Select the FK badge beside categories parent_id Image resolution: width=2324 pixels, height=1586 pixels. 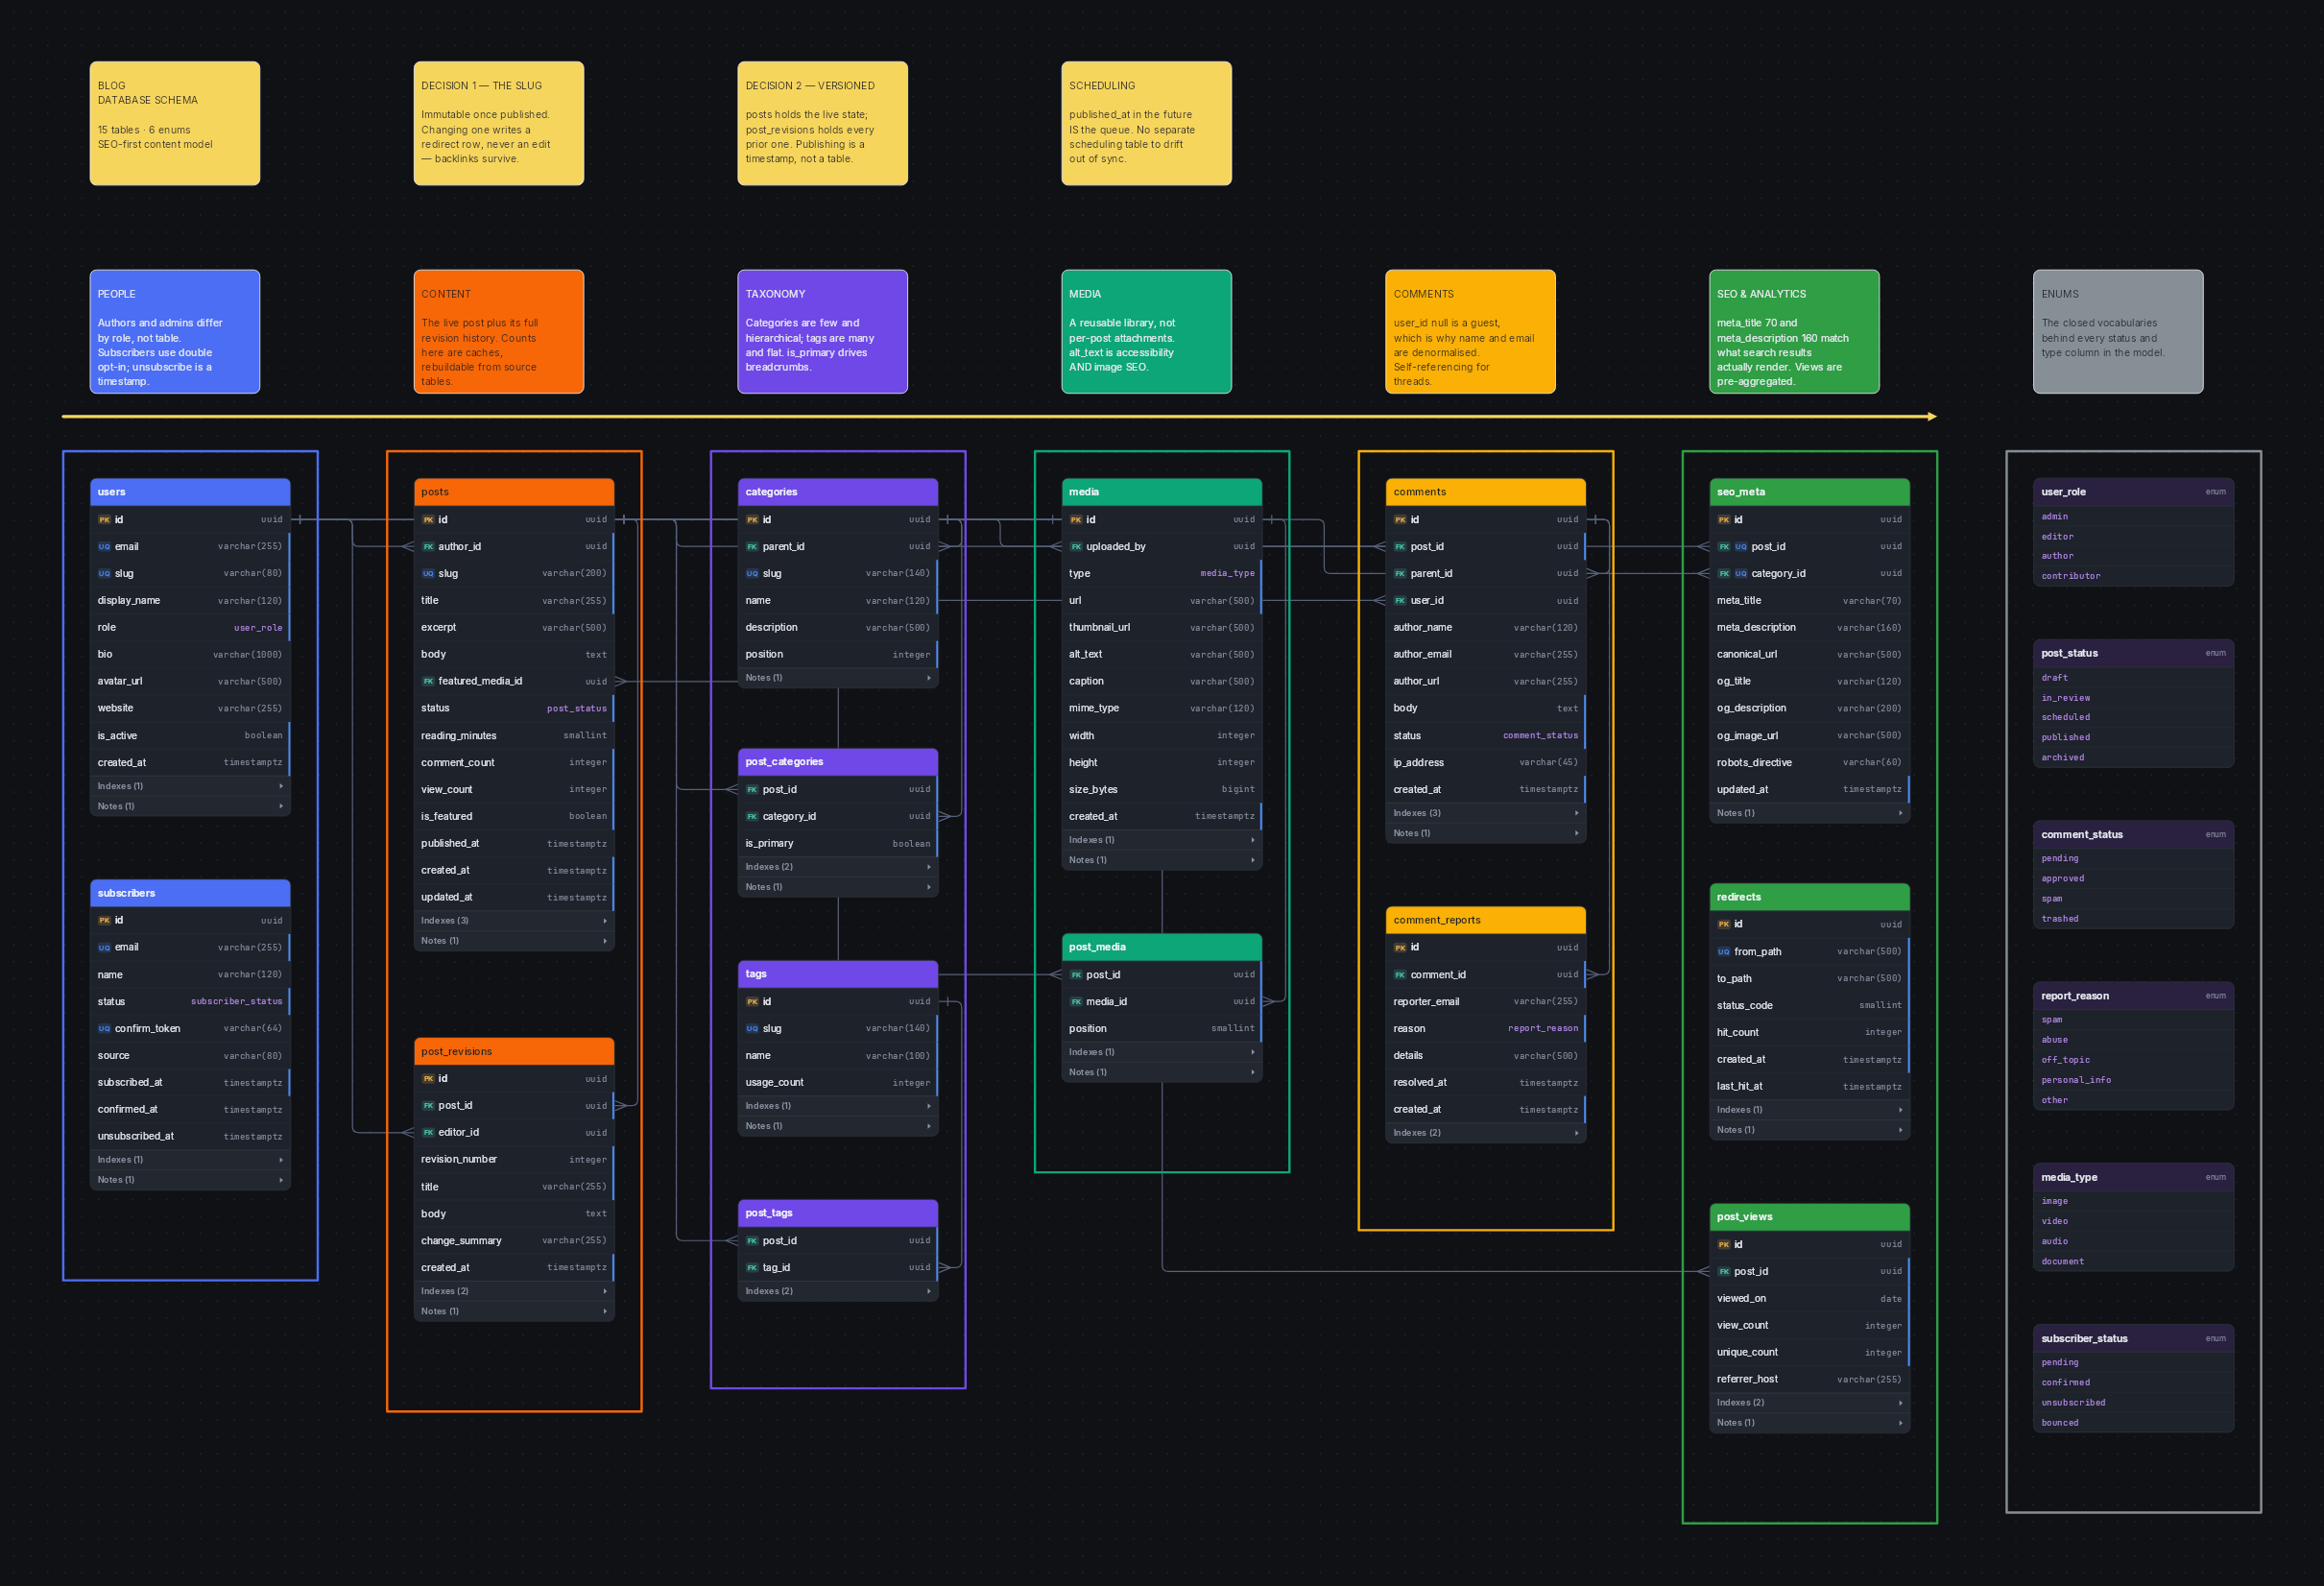coord(752,547)
